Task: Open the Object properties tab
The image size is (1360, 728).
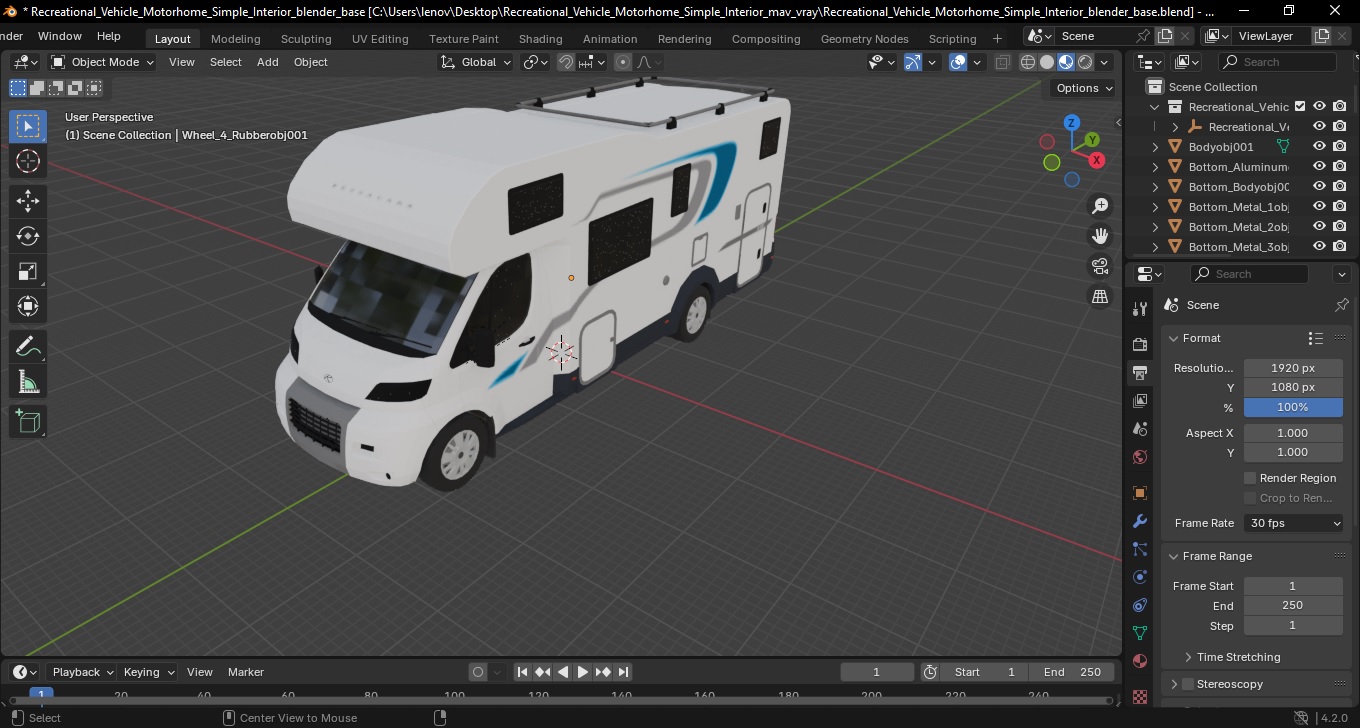Action: tap(1140, 493)
